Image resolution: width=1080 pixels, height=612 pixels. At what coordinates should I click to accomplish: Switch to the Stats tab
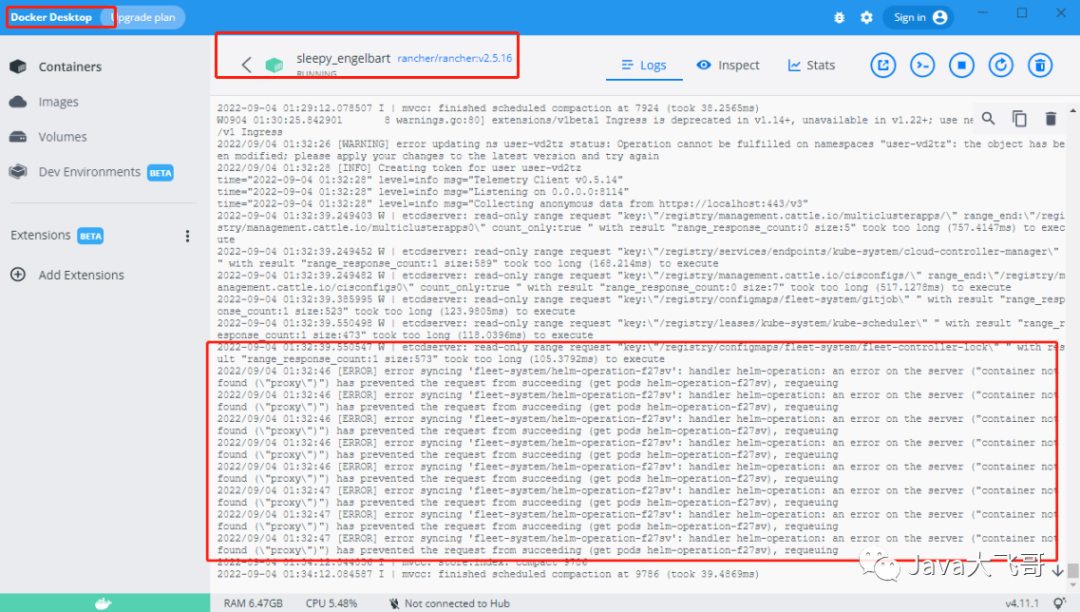pyautogui.click(x=811, y=65)
